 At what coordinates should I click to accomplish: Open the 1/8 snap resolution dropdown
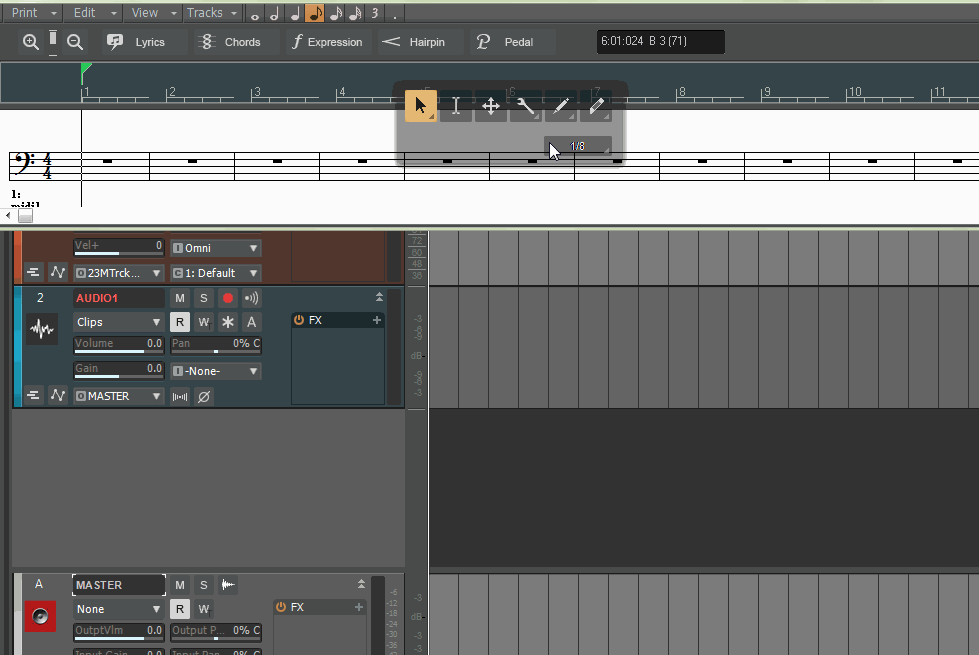coord(578,146)
